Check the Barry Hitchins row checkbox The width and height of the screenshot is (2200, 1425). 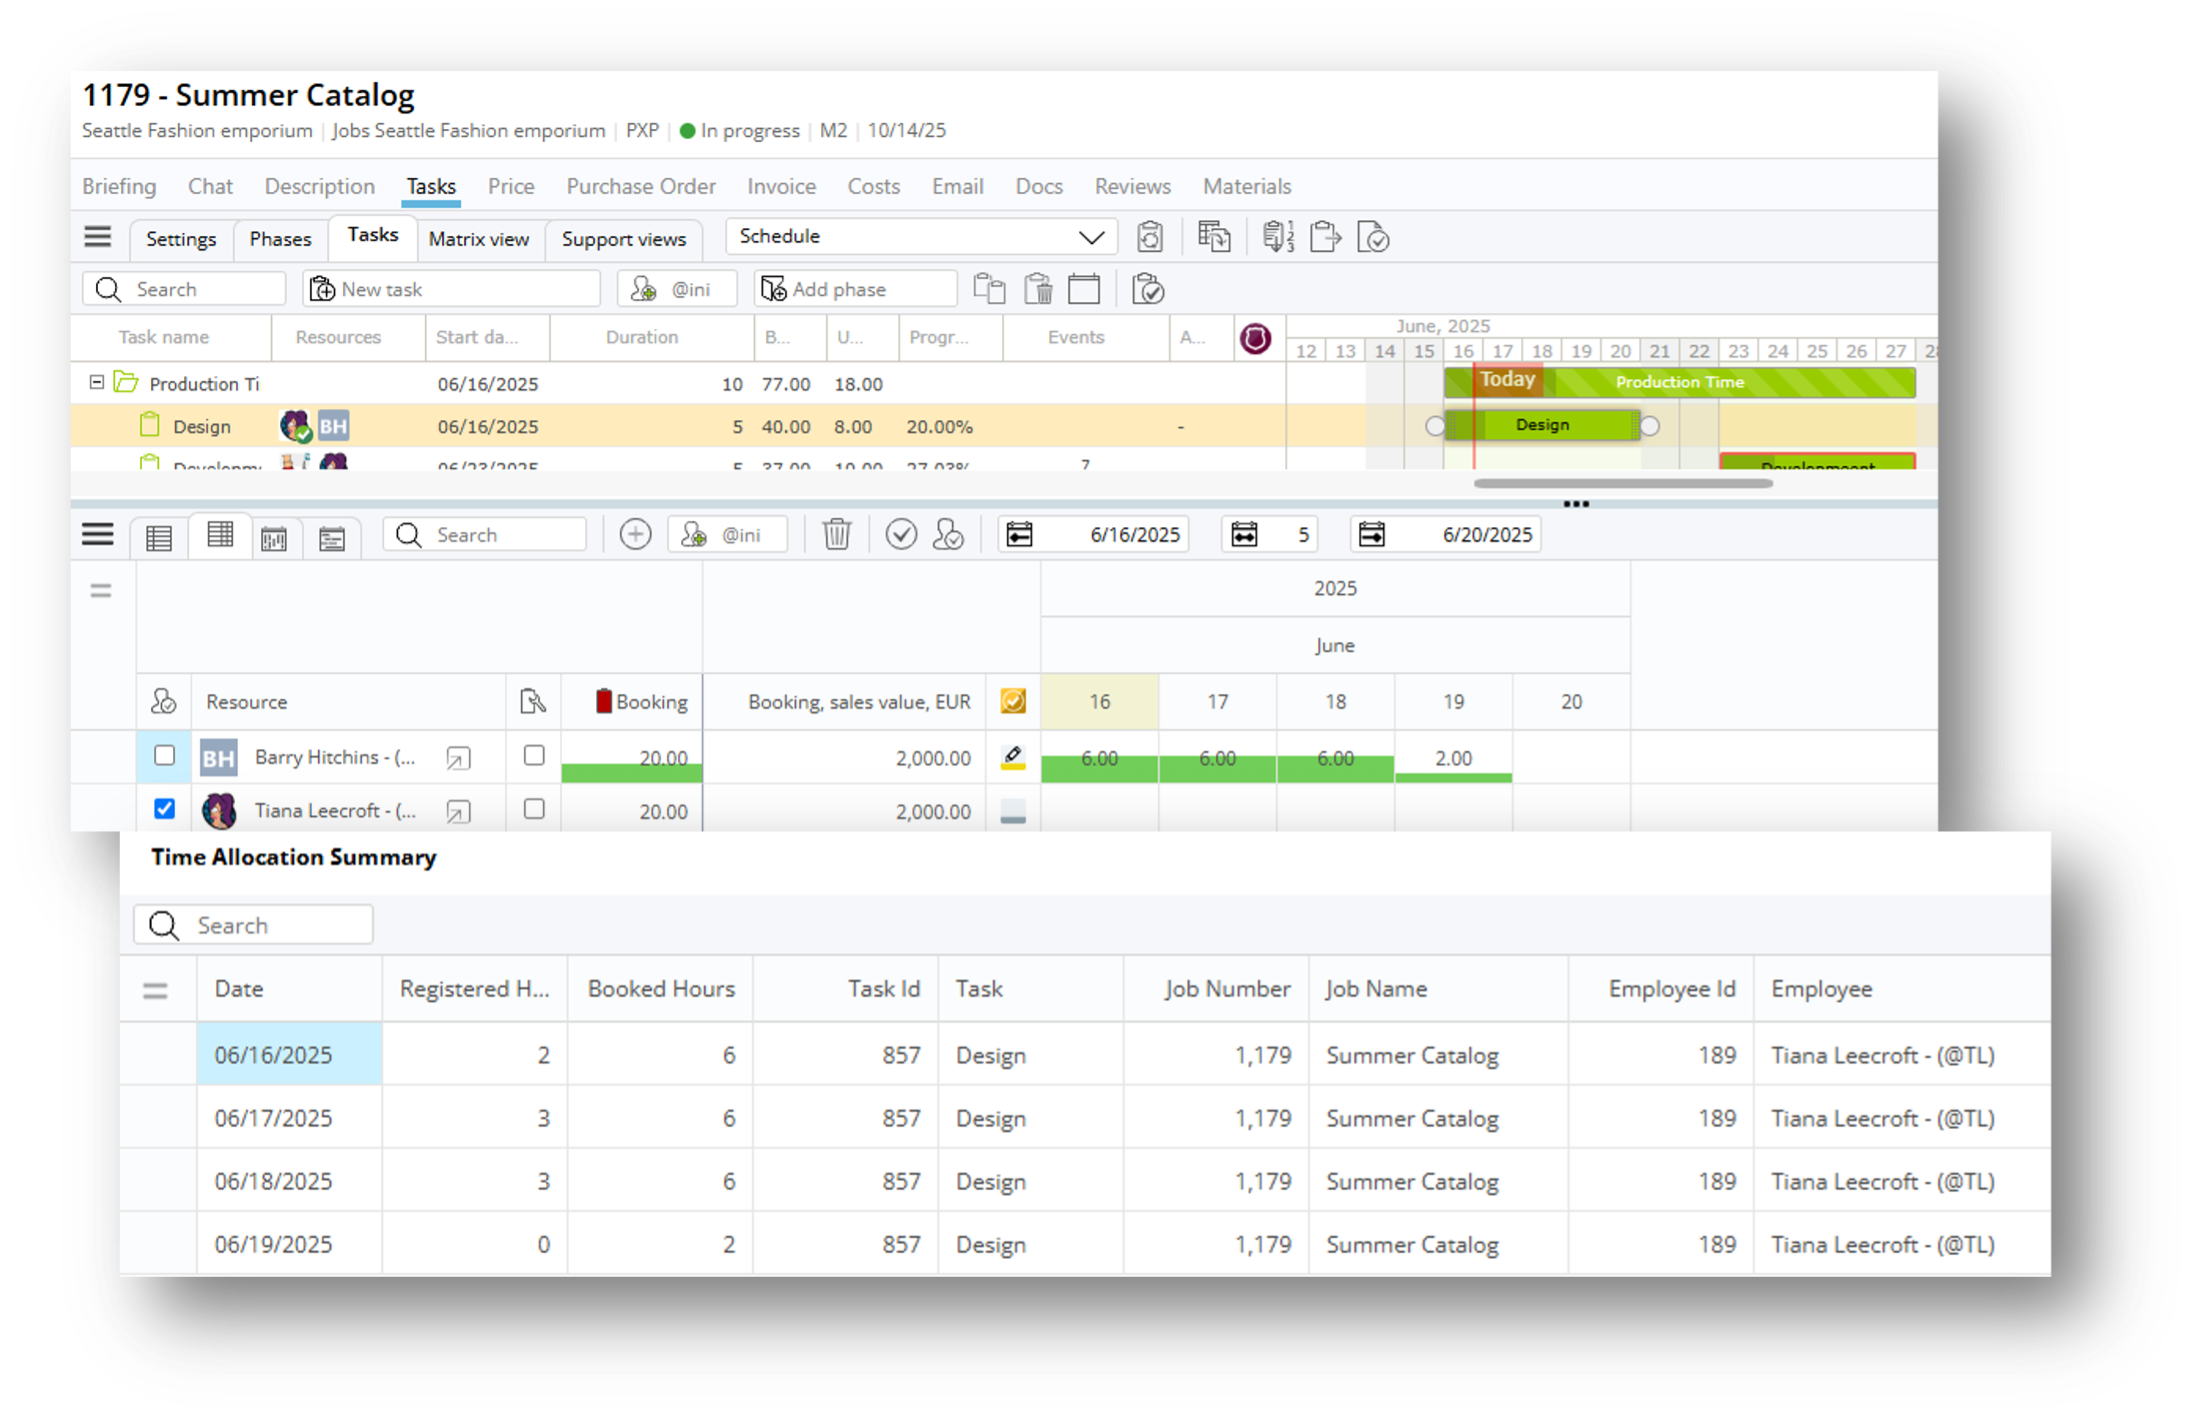[x=165, y=756]
